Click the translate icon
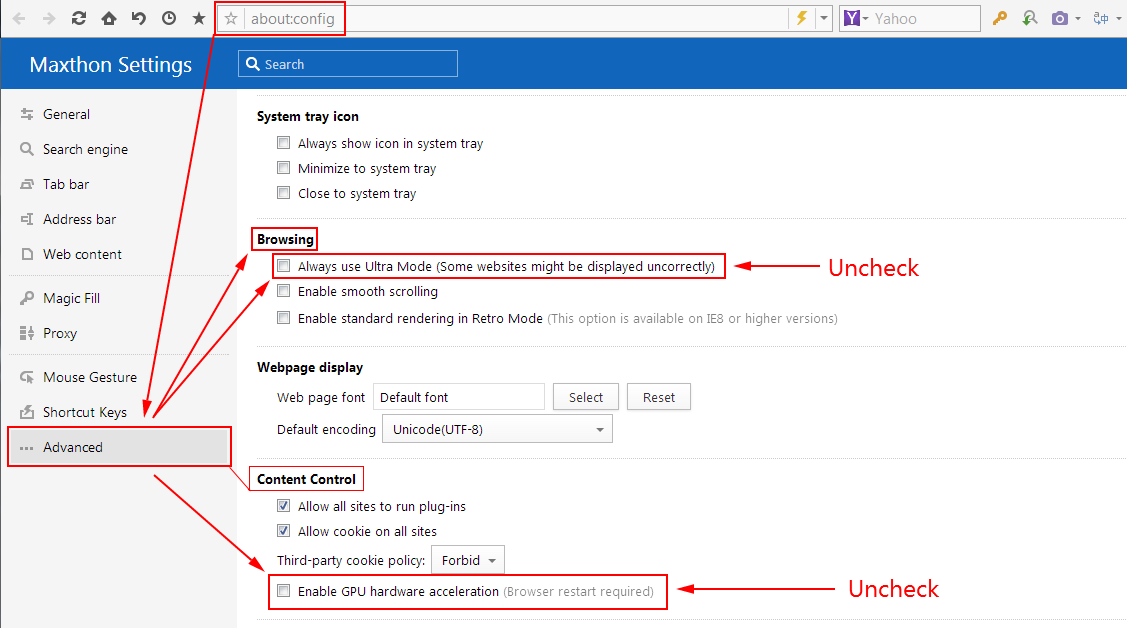Viewport: 1127px width, 628px height. pyautogui.click(x=1100, y=19)
